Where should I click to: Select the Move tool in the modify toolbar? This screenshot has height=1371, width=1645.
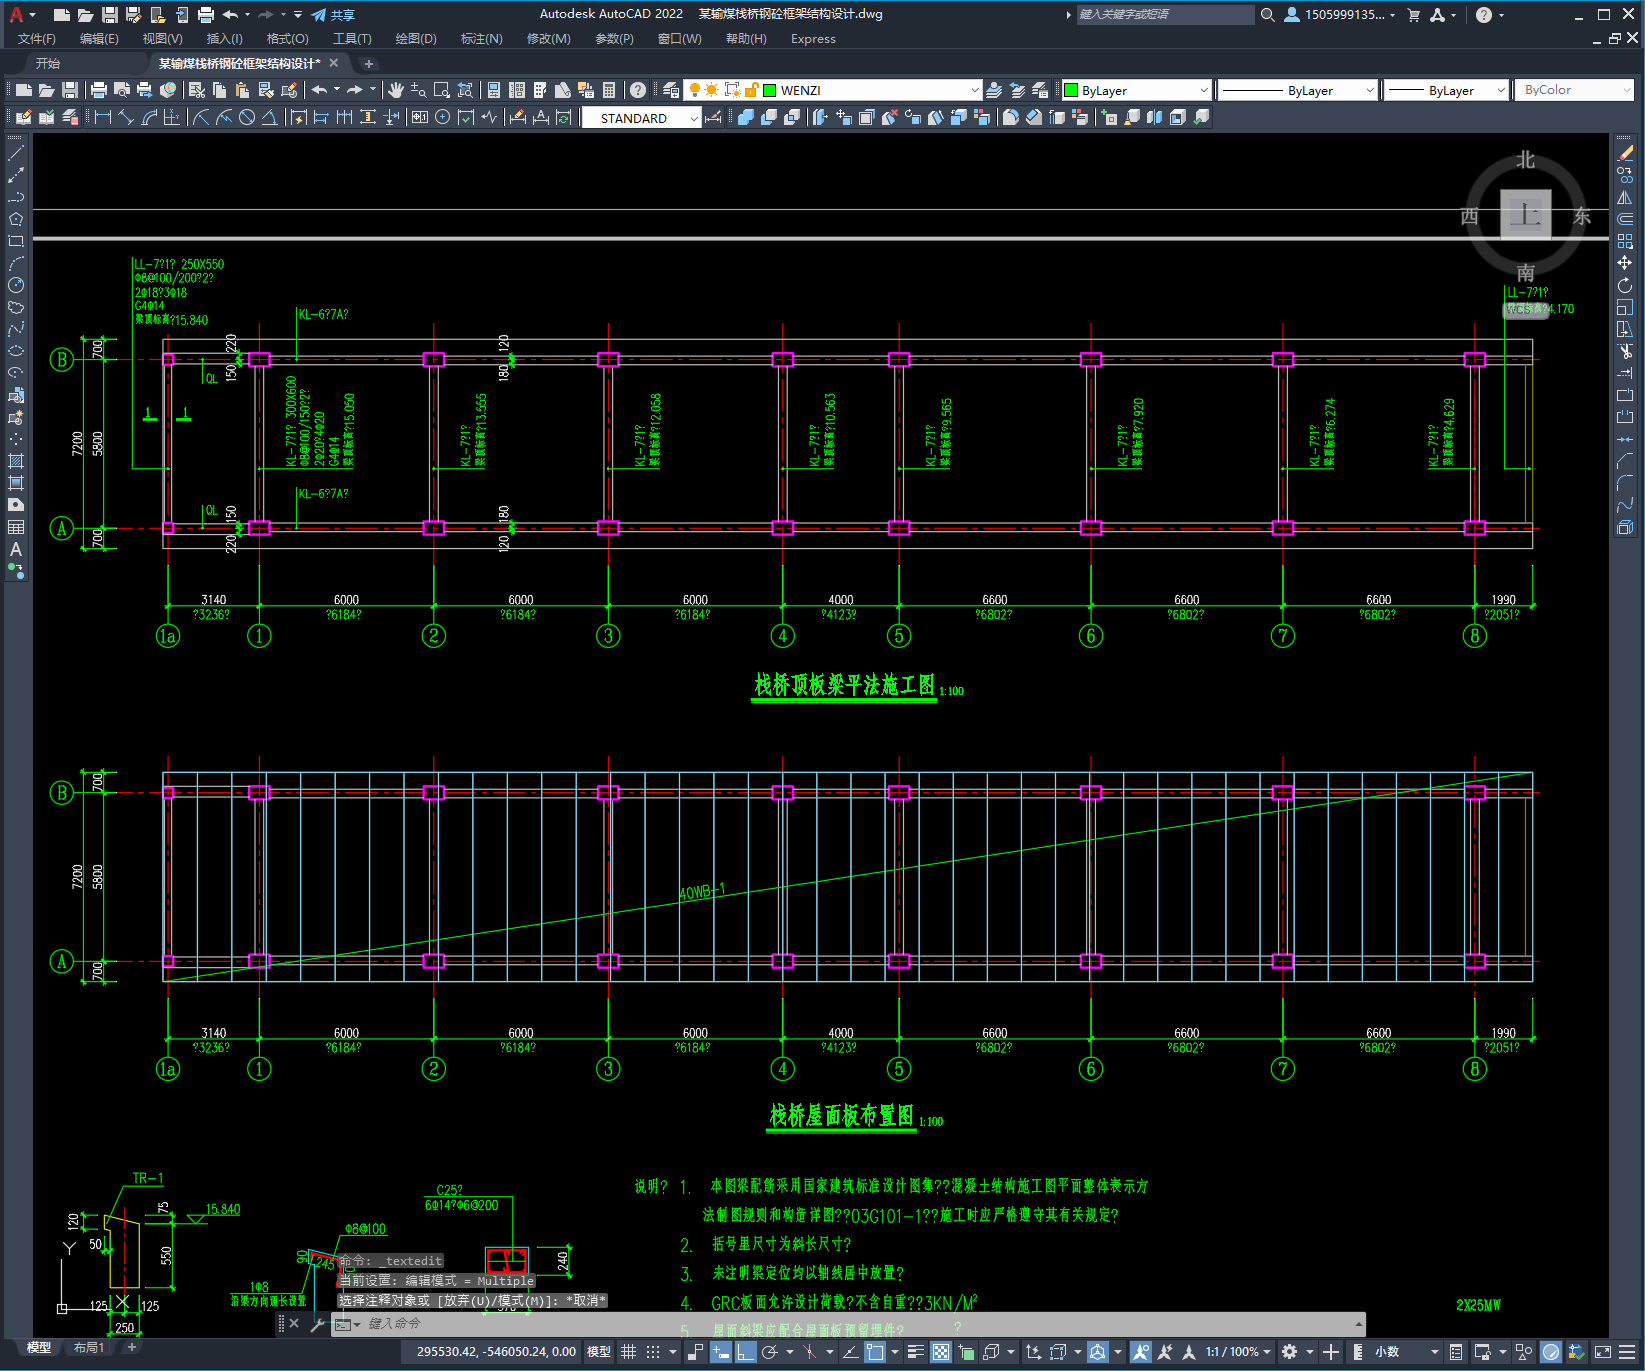(1625, 263)
